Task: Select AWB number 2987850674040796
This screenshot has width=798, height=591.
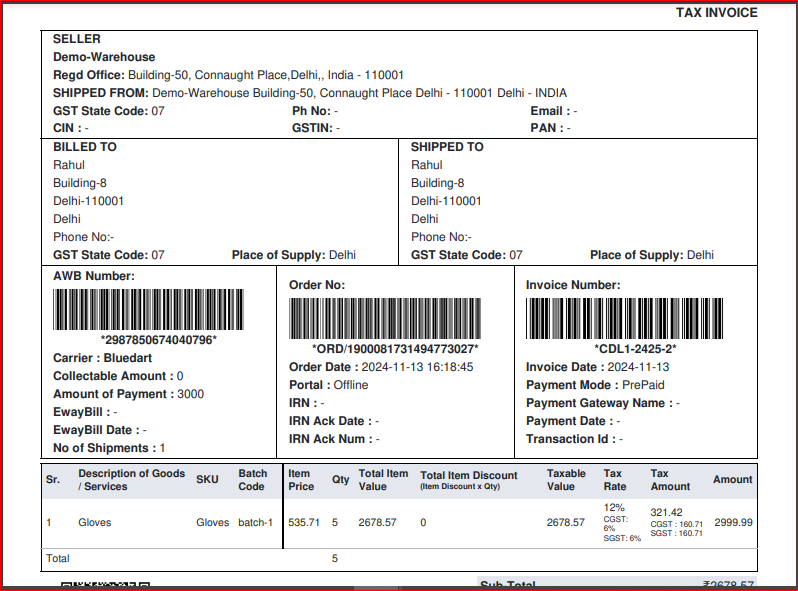Action: coord(159,340)
